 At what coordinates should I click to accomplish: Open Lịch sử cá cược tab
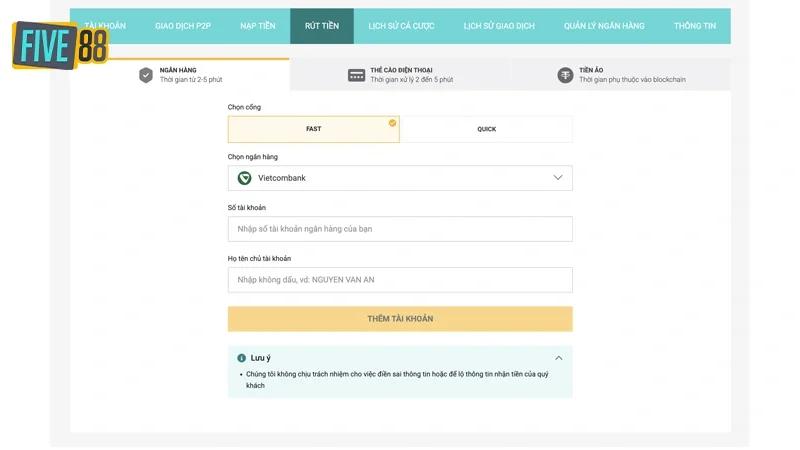pos(402,26)
